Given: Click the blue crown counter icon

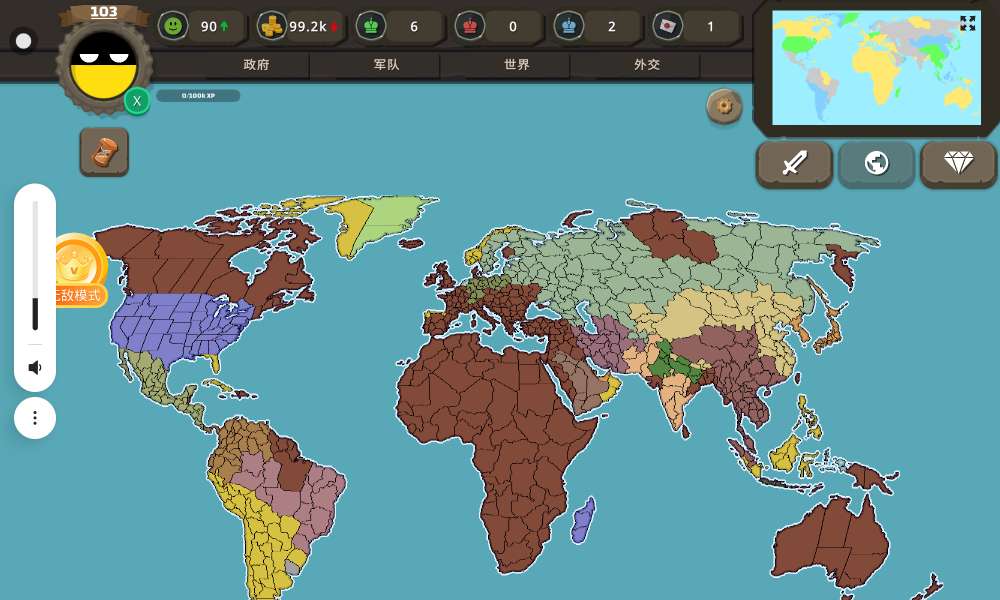Looking at the screenshot, I should pos(569,27).
